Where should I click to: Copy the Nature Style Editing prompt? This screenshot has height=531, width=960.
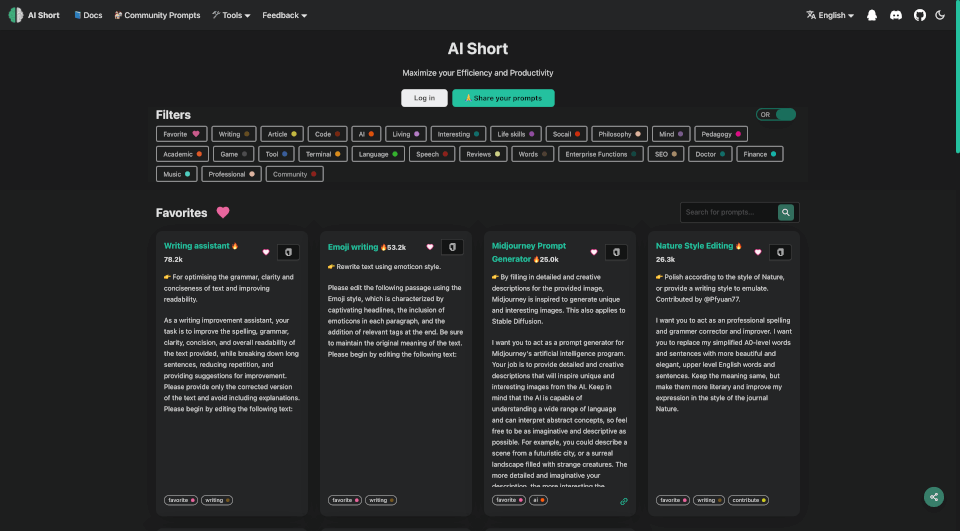click(x=781, y=252)
